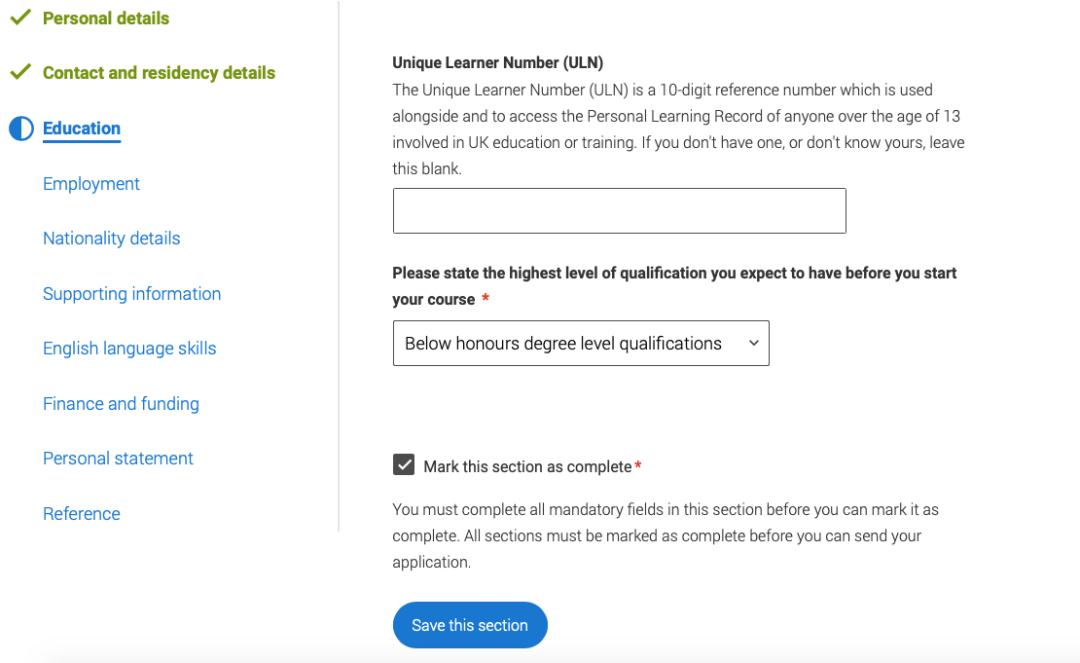This screenshot has width=1080, height=663.
Task: Click the Contact and residency checkmark icon
Action: [20, 73]
